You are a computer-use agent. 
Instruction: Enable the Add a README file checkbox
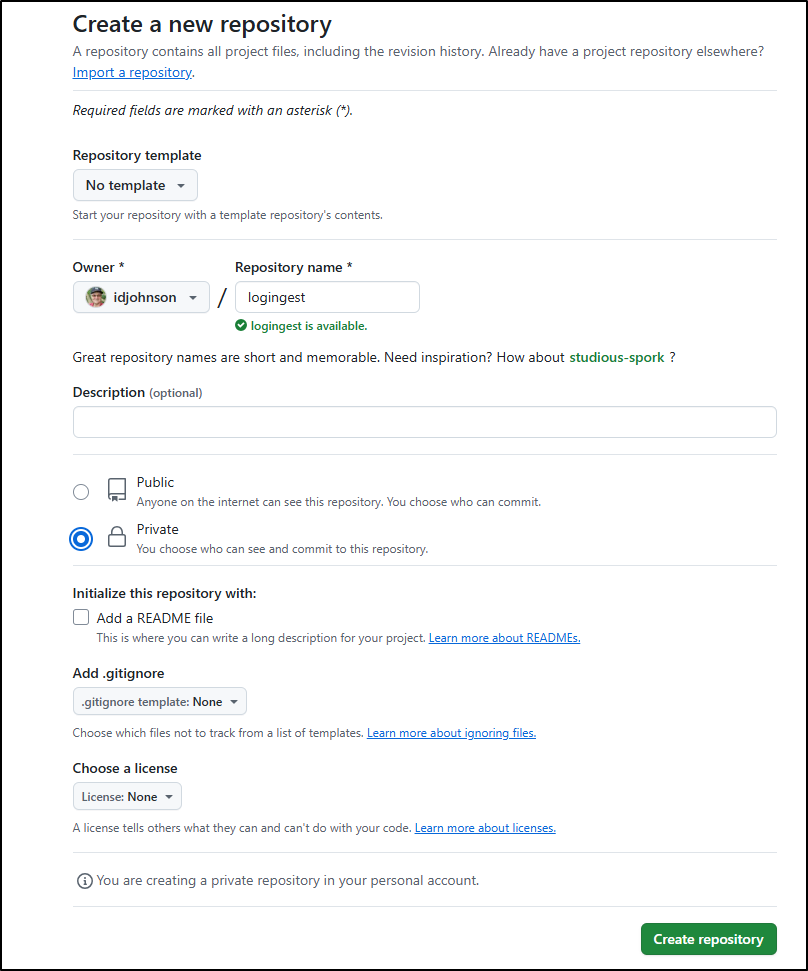(81, 617)
